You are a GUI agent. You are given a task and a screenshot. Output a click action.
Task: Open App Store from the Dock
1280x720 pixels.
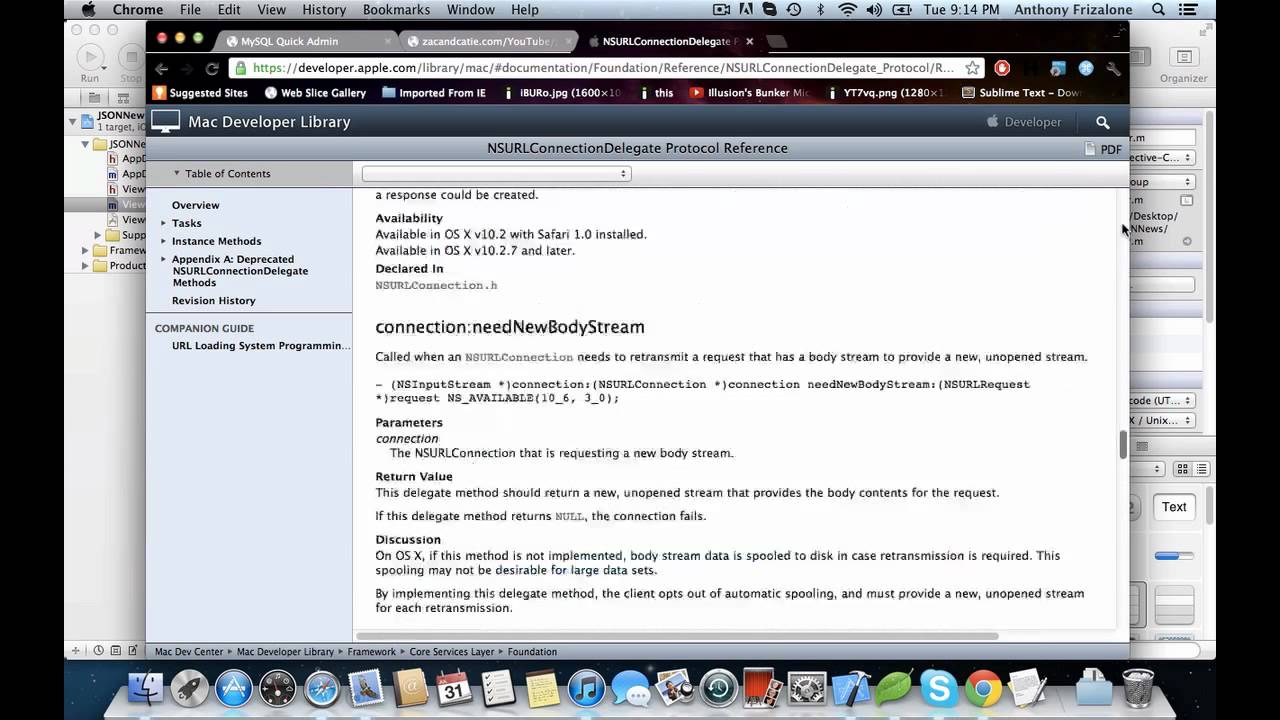pos(234,688)
